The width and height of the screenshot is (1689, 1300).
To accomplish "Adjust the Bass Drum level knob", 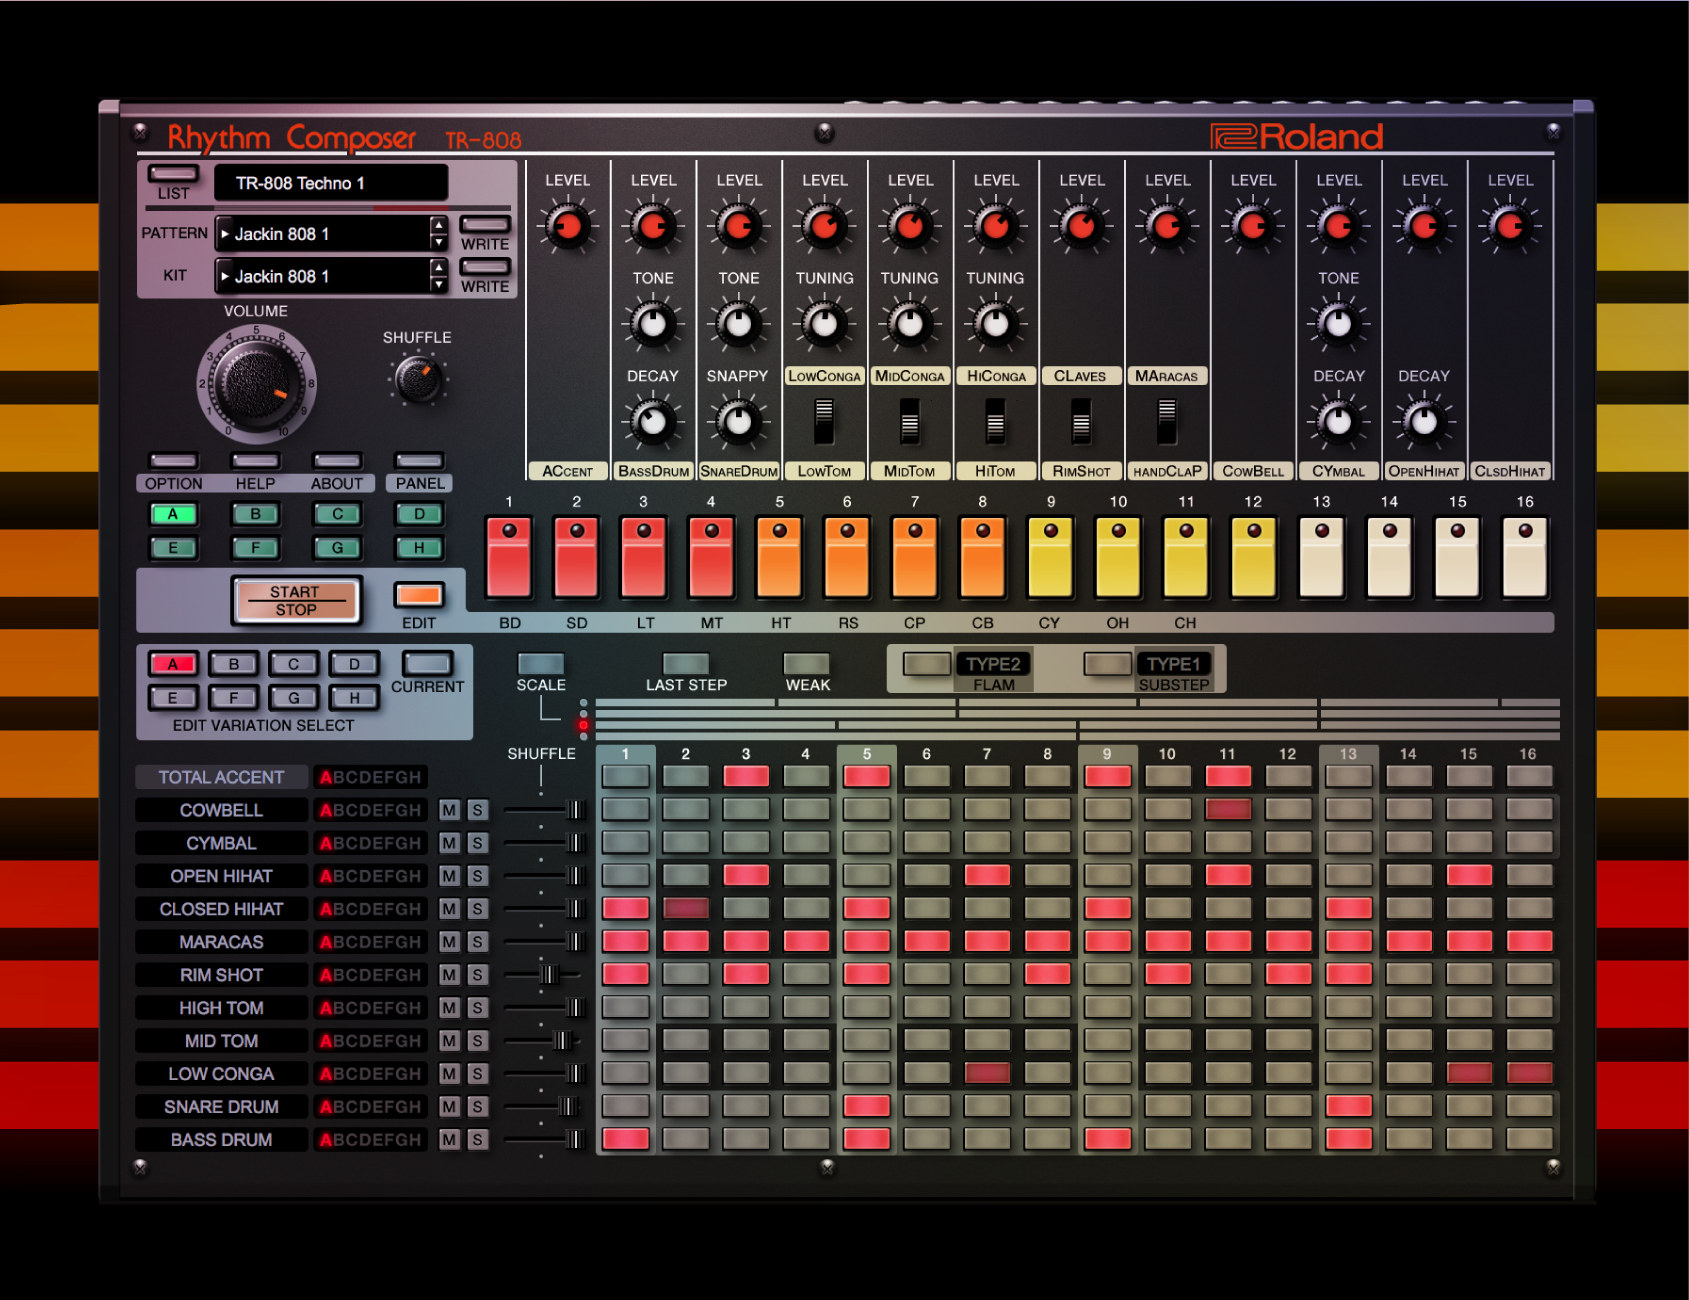I will [x=653, y=227].
